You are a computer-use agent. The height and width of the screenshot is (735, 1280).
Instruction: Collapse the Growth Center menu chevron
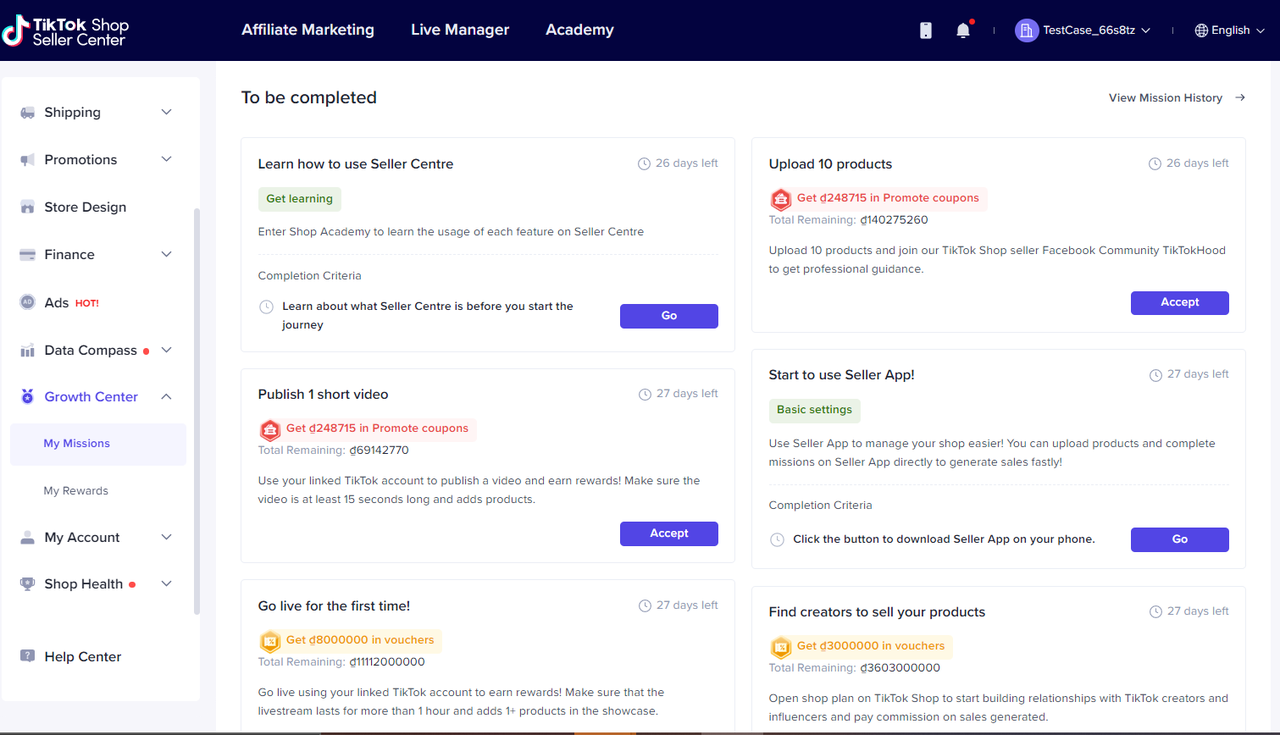[167, 397]
